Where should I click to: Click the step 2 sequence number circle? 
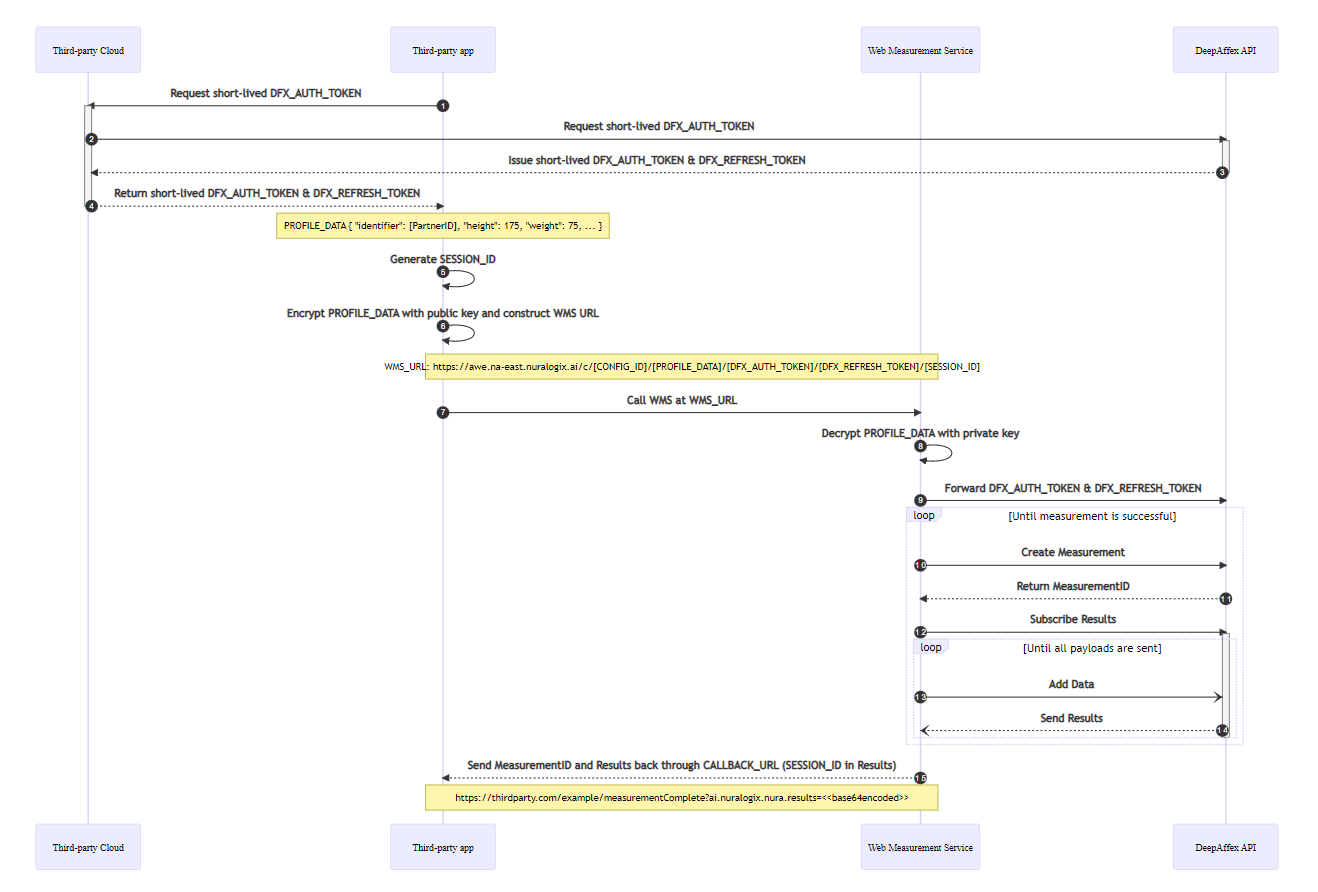click(91, 139)
